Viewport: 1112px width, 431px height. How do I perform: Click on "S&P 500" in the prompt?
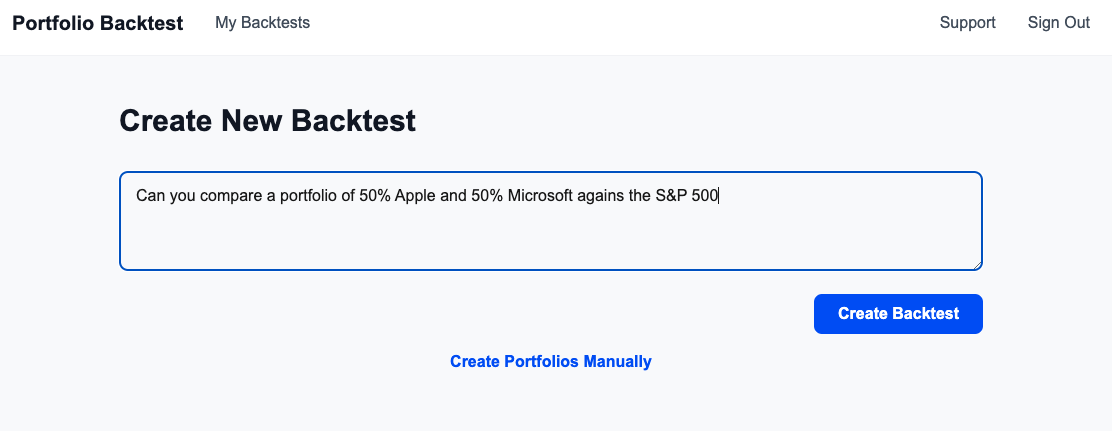tap(687, 196)
